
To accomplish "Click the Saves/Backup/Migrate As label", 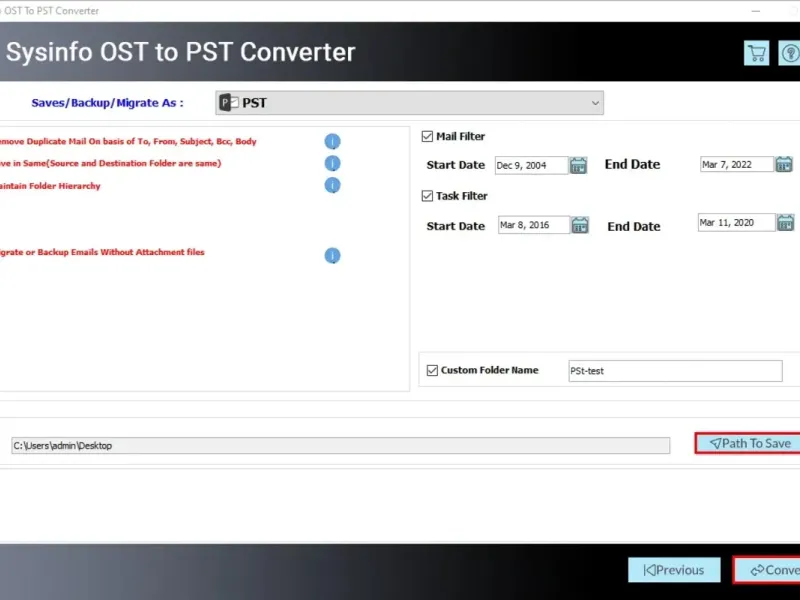I will coord(107,103).
